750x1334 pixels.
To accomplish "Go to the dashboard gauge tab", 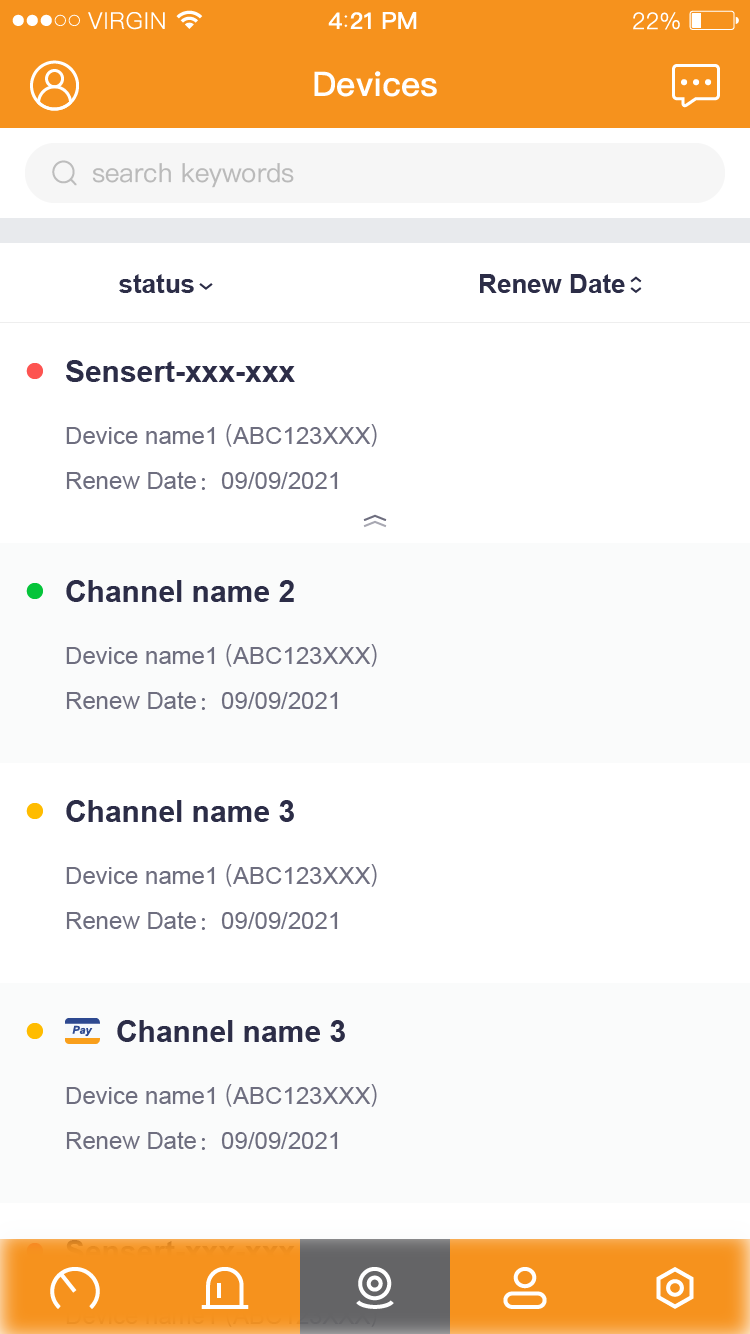I will click(x=75, y=1288).
